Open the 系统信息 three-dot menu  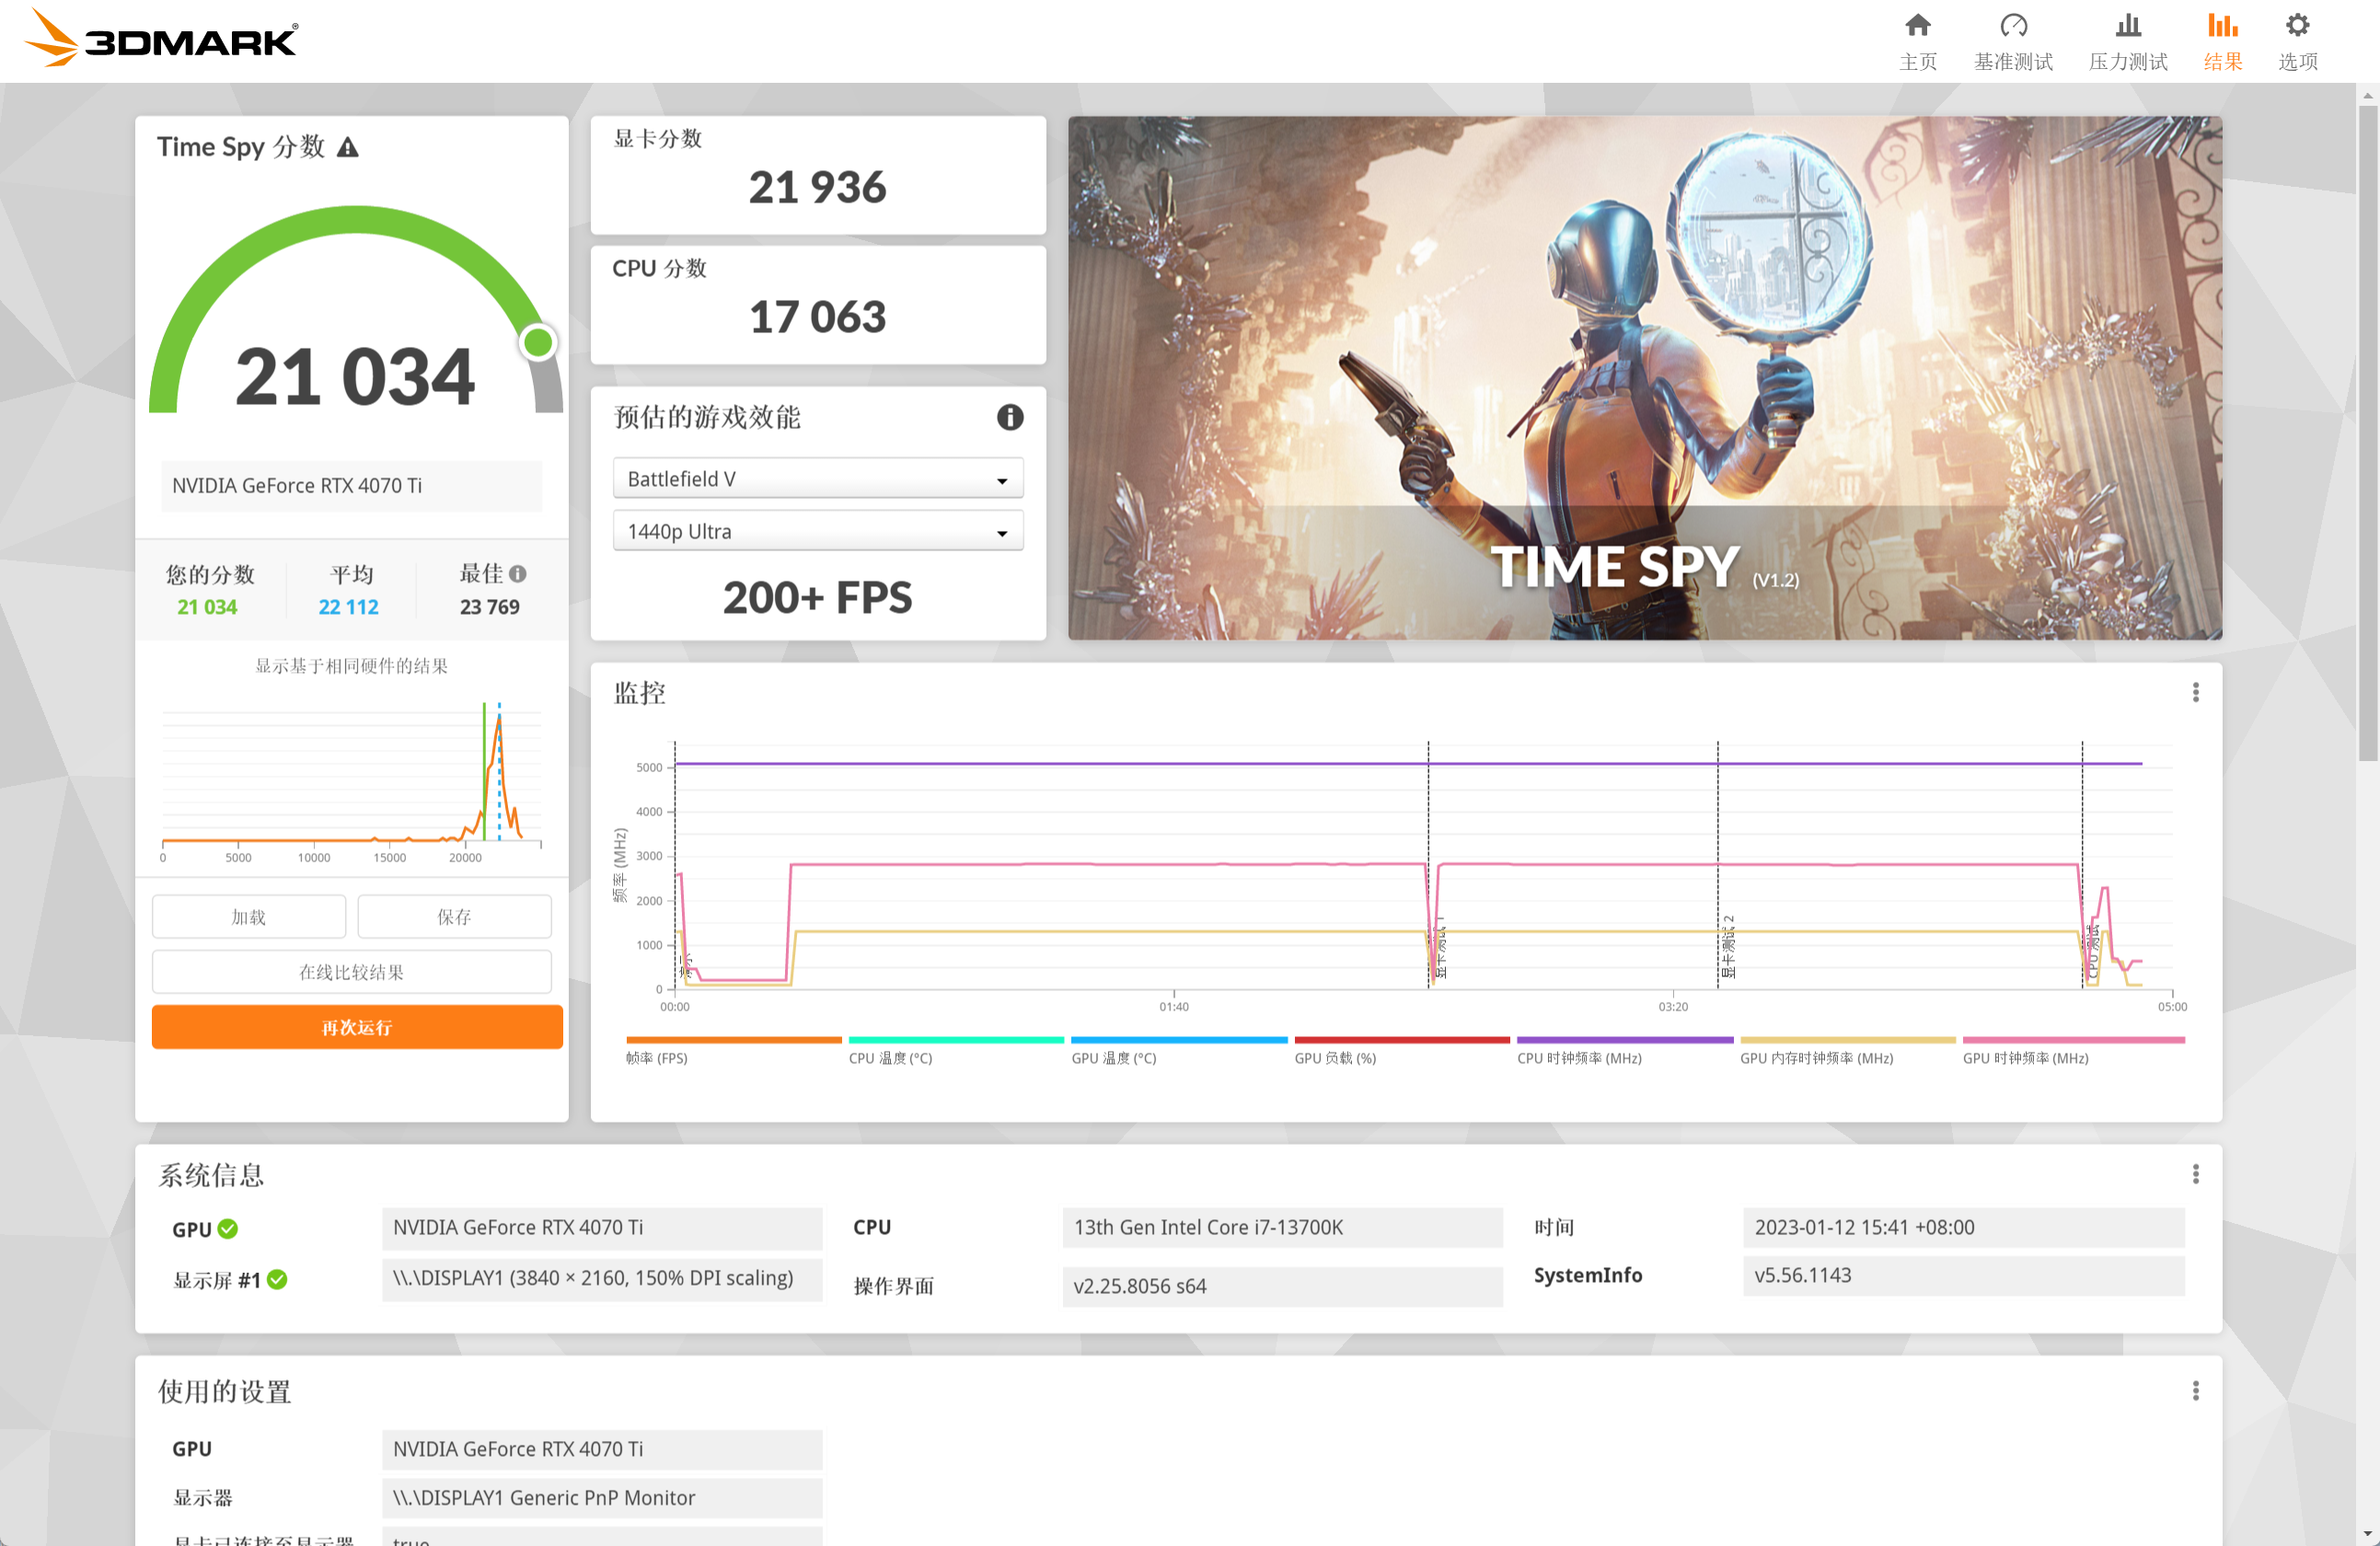coord(2195,1173)
